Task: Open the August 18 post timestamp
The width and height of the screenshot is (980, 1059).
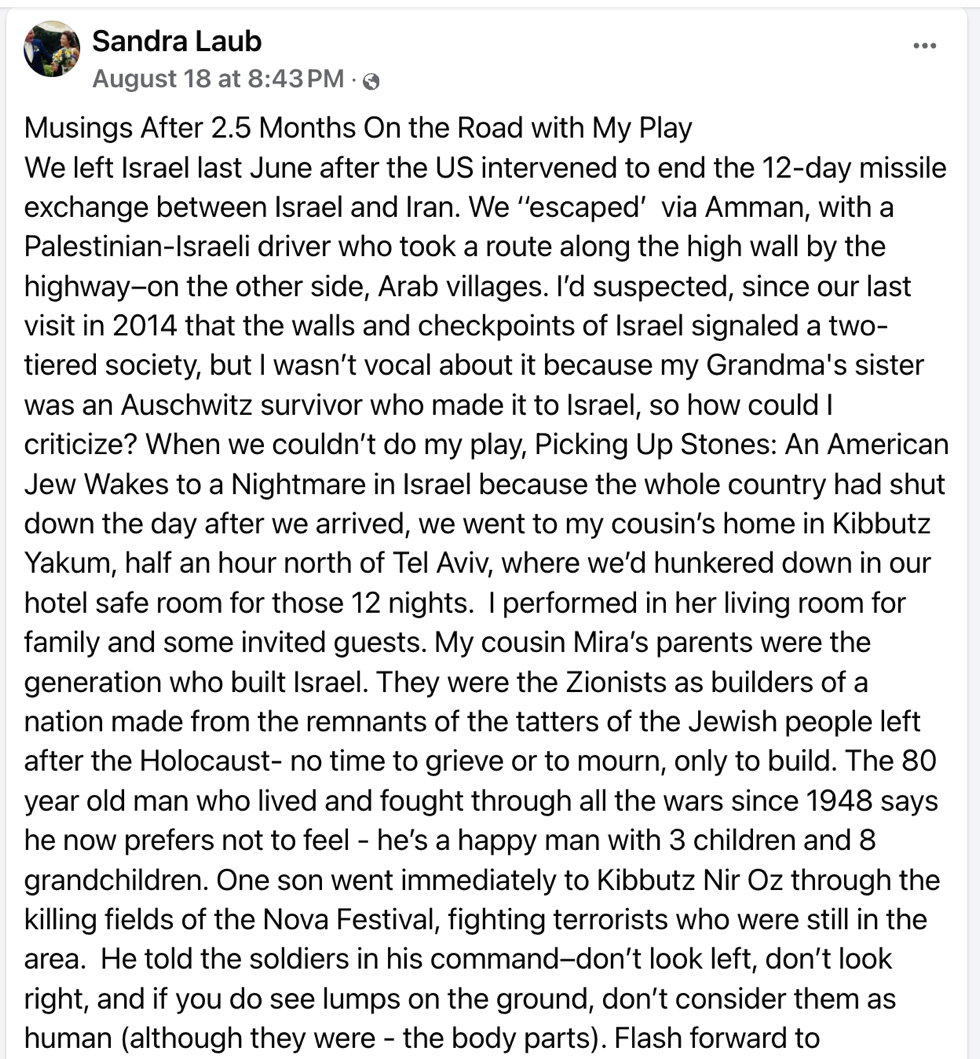Action: [217, 79]
